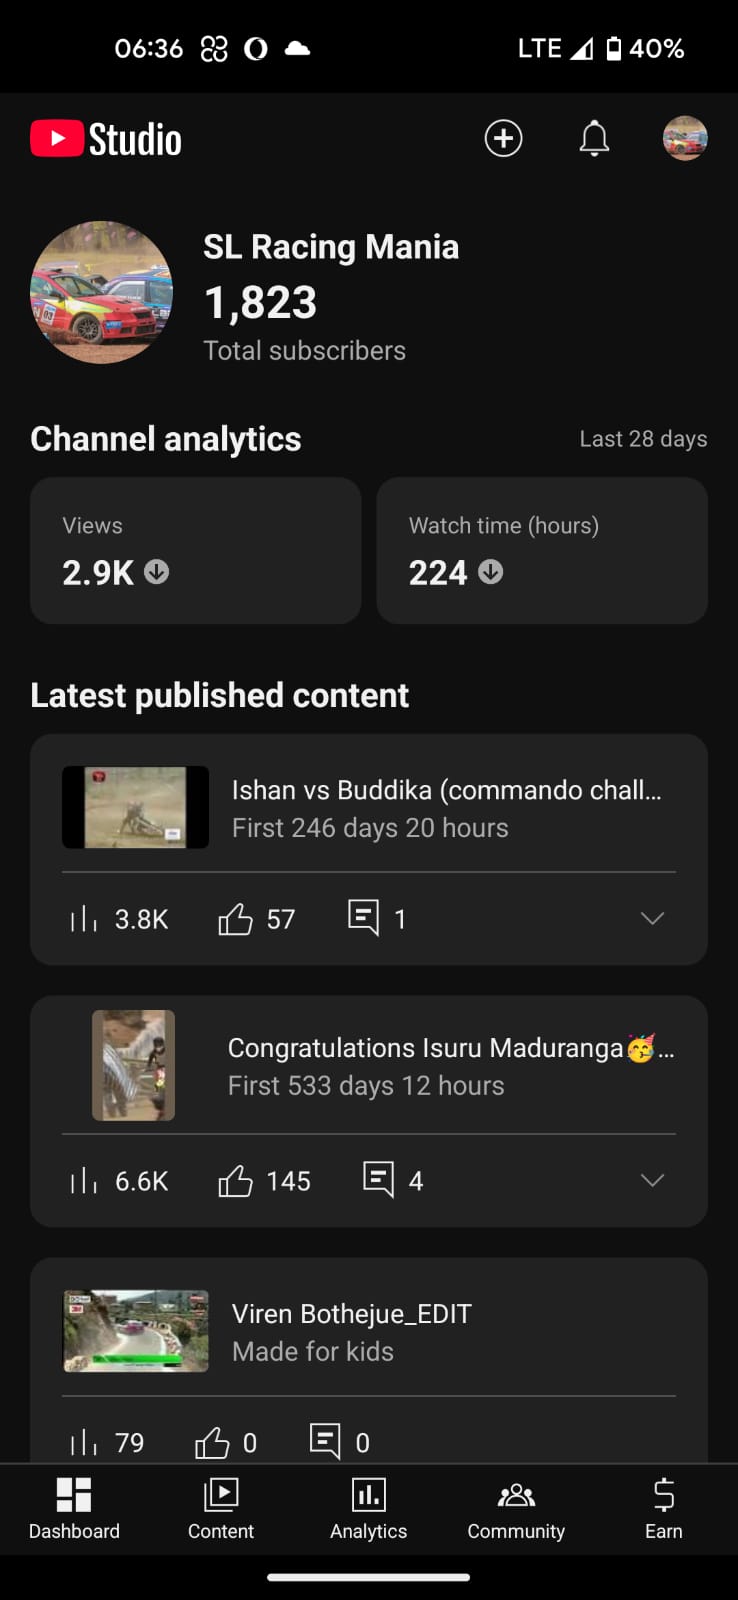Open the Watch time (hours) card
738x1600 pixels.
click(542, 550)
